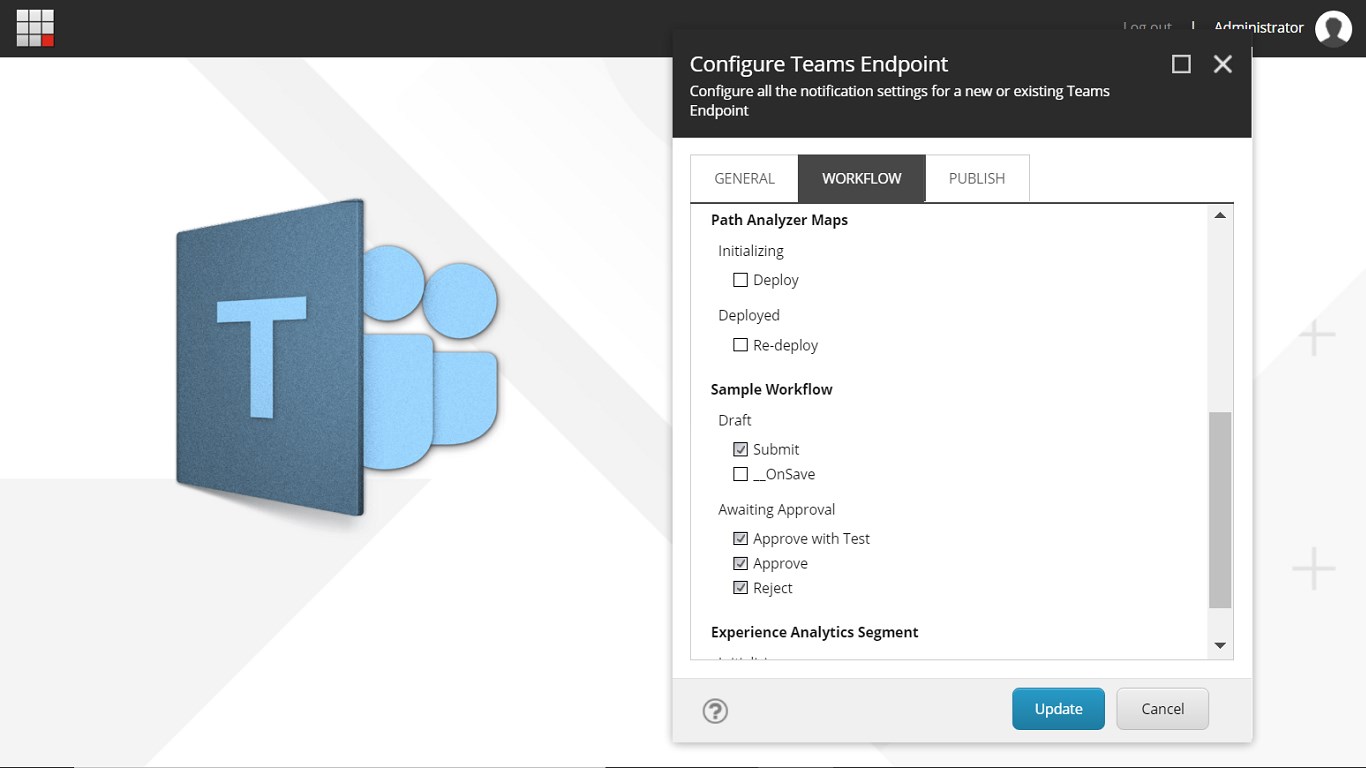Viewport: 1366px width, 768px height.
Task: Tick the __OnSave checkbox
Action: coord(741,474)
